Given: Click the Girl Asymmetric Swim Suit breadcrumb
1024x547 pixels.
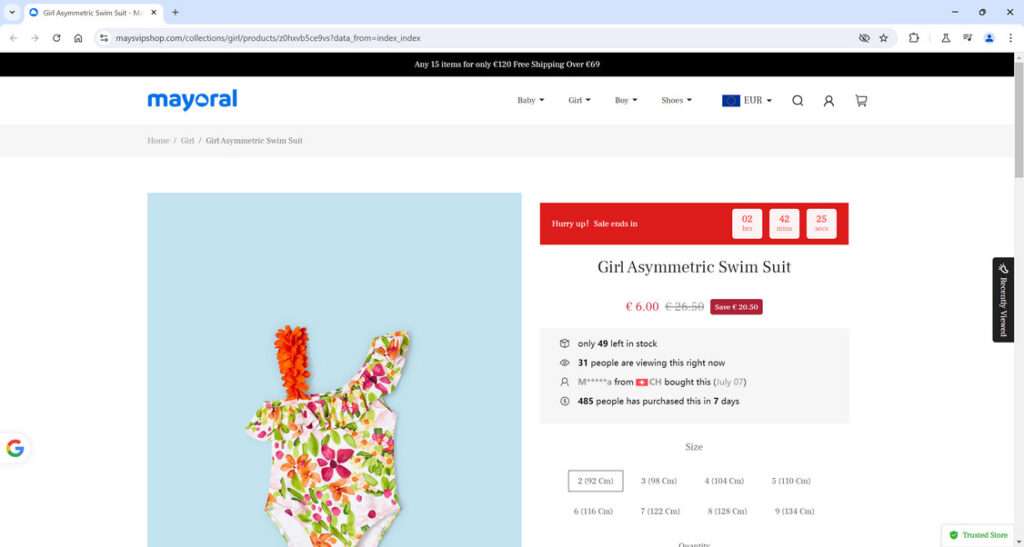Looking at the screenshot, I should [x=254, y=140].
